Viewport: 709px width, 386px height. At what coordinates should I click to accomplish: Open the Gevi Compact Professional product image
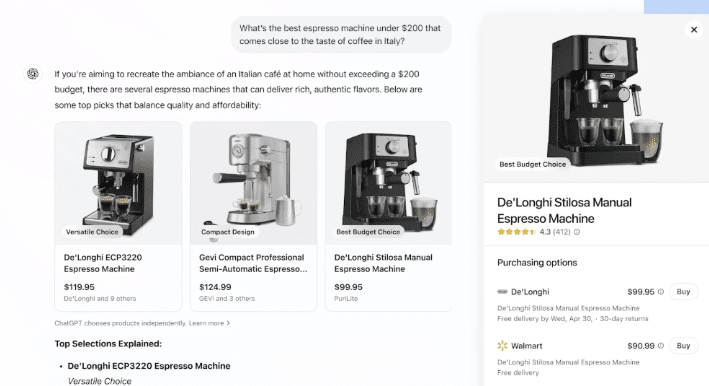tap(253, 183)
